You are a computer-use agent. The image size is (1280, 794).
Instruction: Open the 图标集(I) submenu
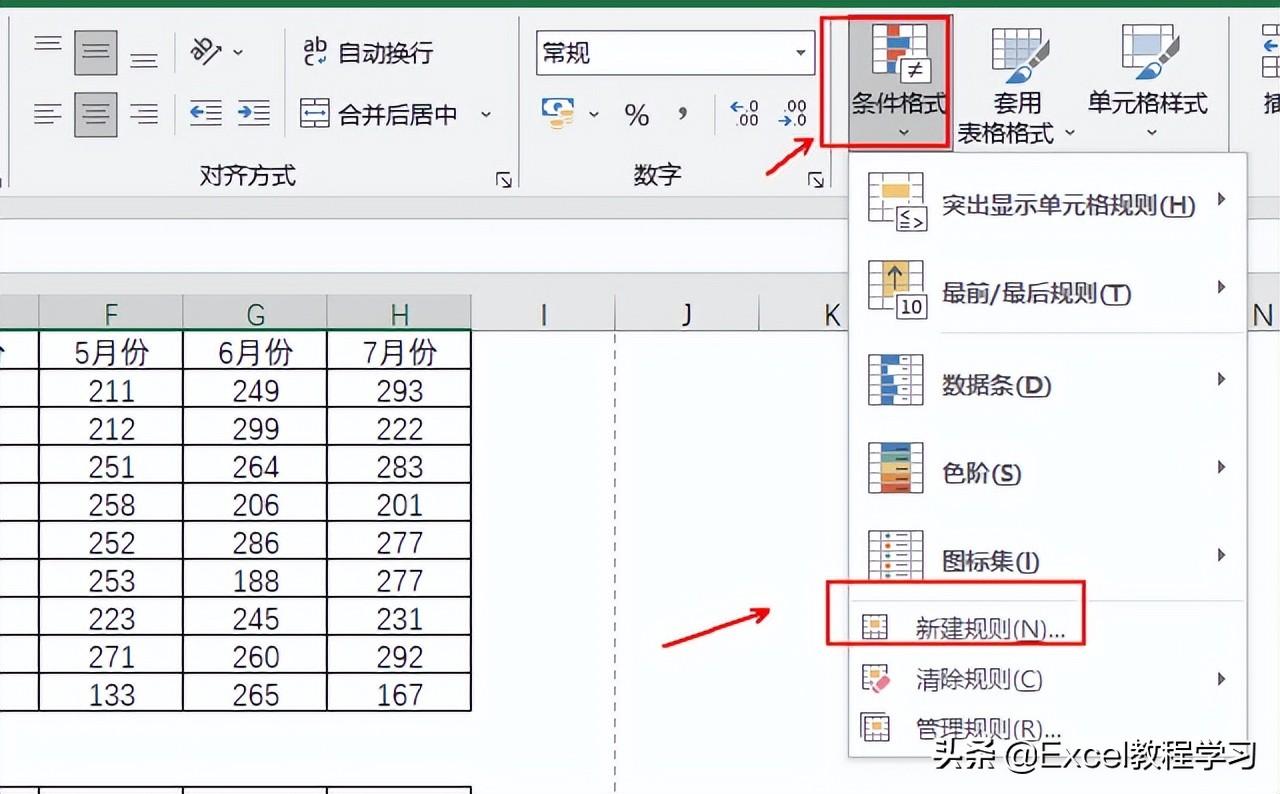1048,559
